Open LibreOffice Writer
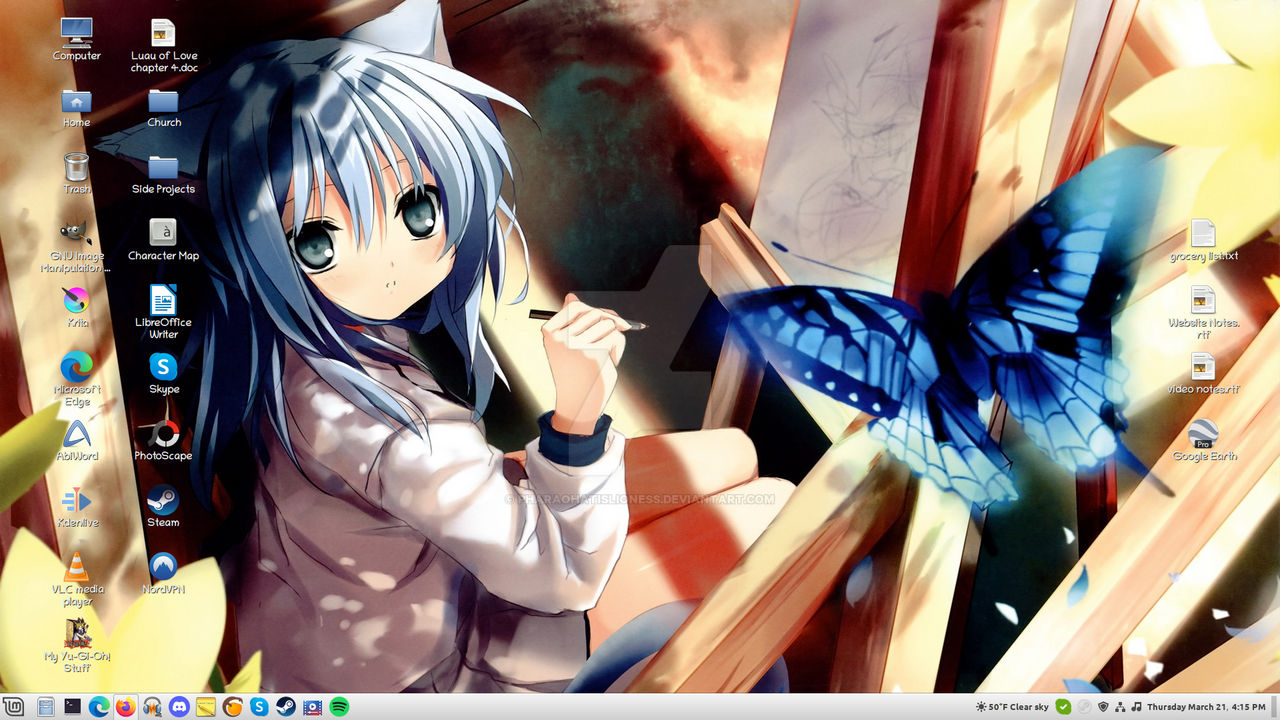 pos(163,300)
